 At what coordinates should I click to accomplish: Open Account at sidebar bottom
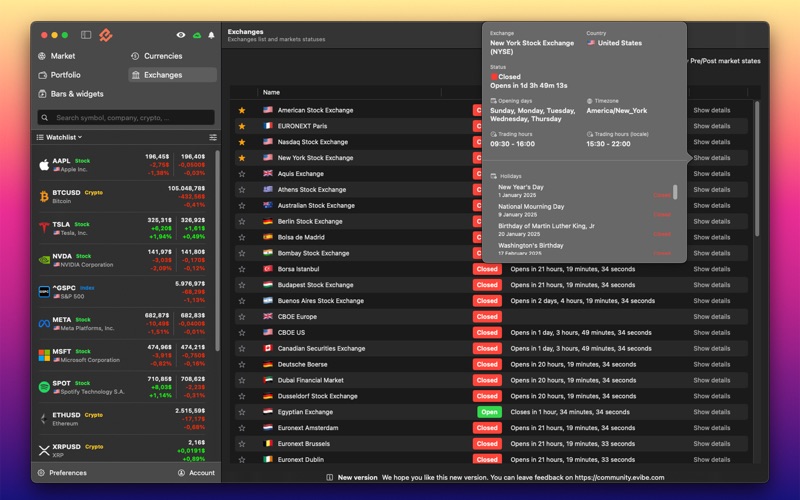coord(196,472)
